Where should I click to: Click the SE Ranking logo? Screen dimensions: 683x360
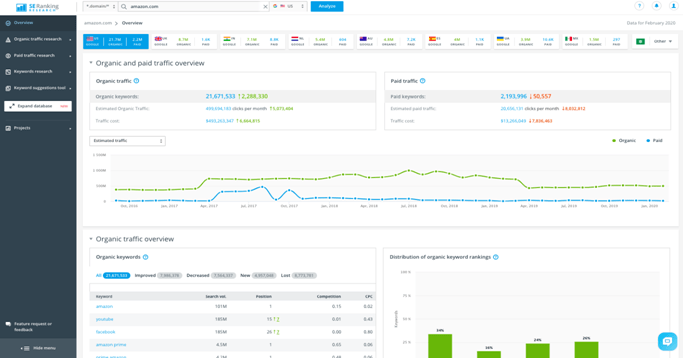(37, 7)
